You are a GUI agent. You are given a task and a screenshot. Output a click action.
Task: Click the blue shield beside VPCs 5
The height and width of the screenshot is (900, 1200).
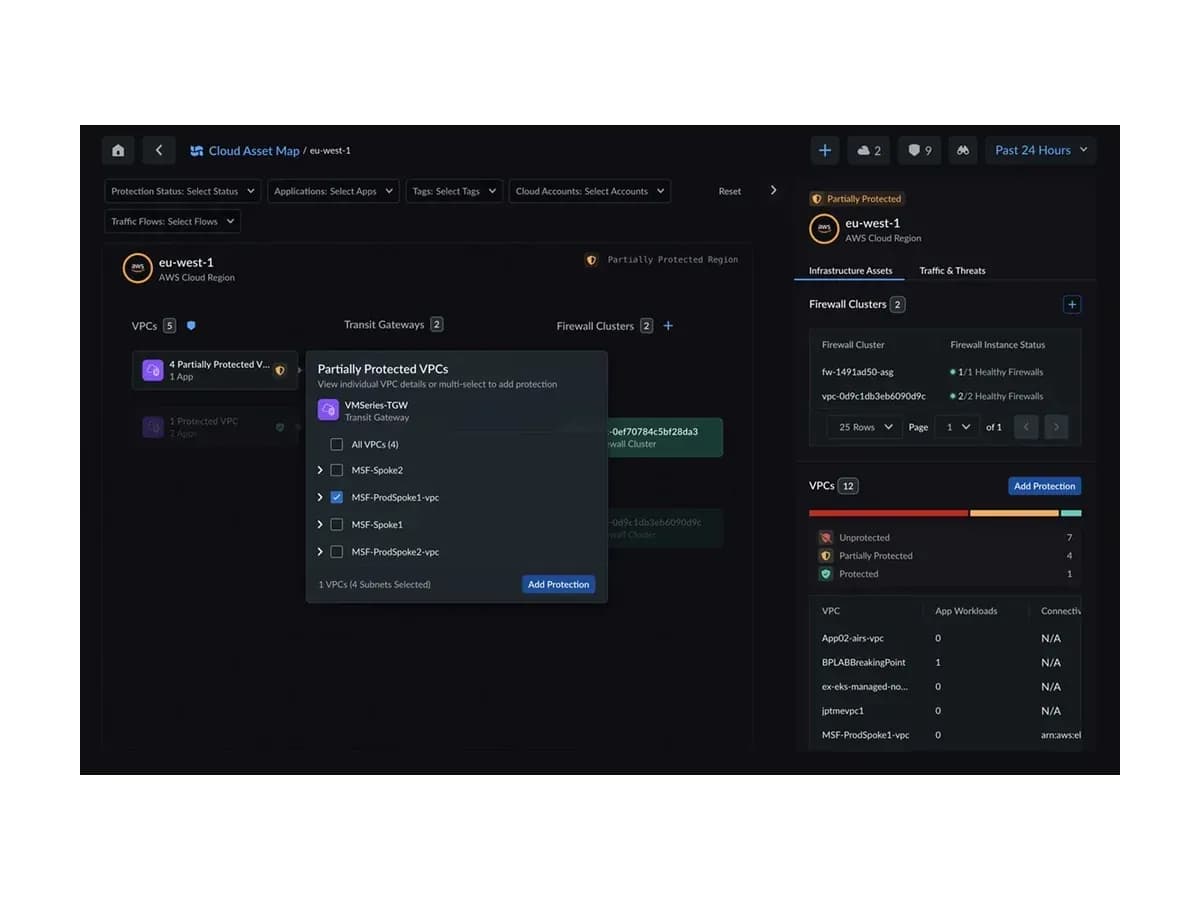(x=191, y=325)
